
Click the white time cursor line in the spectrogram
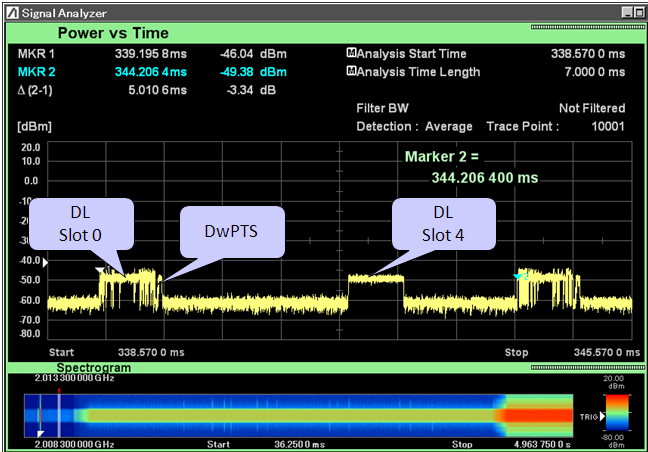[59, 415]
